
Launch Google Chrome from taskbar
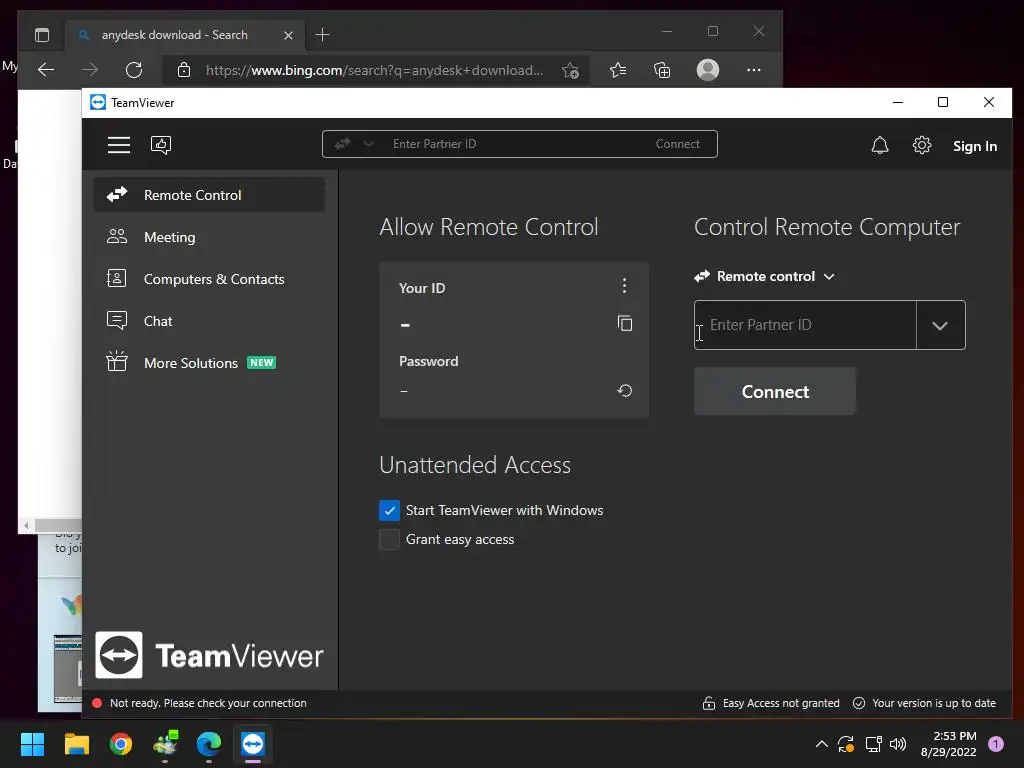point(120,744)
